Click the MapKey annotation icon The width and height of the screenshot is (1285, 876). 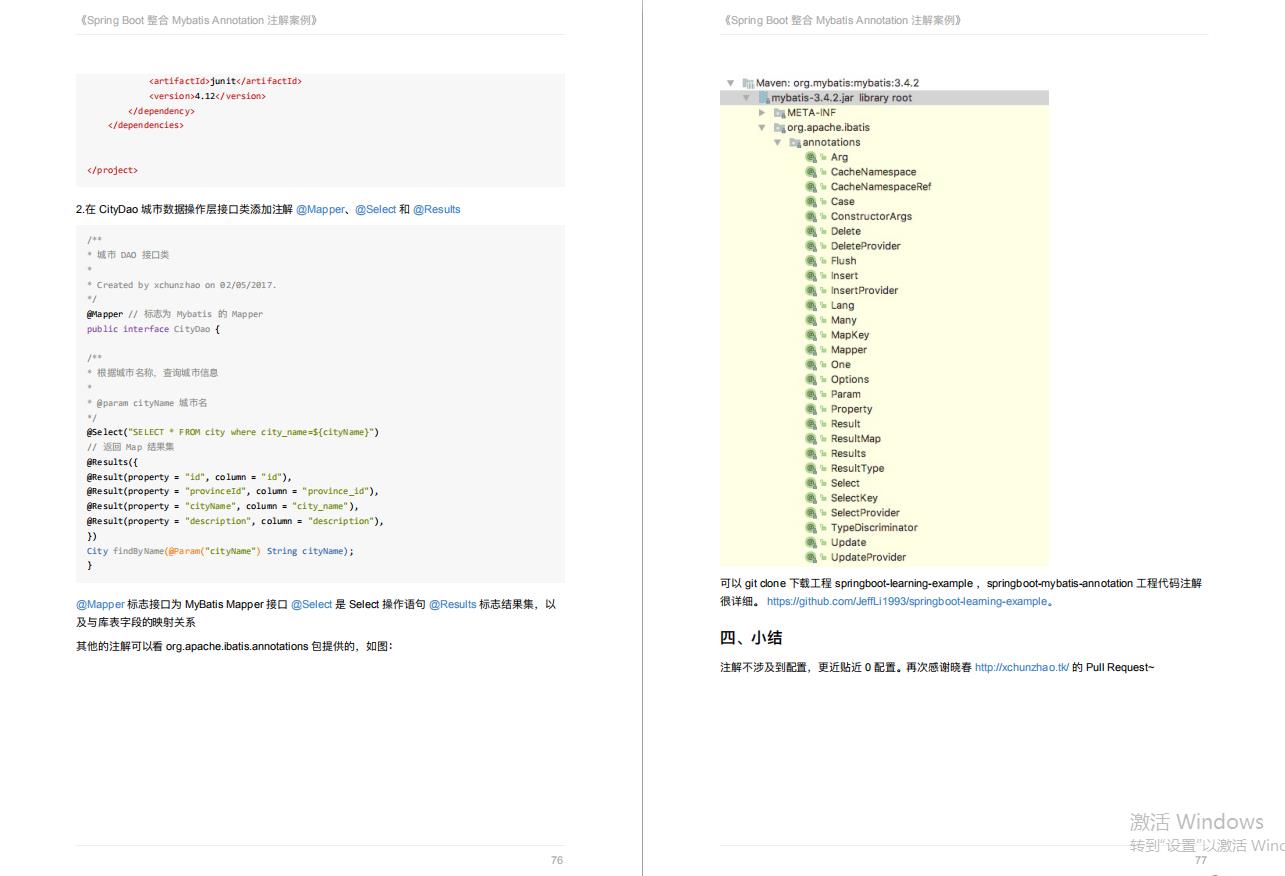[811, 335]
